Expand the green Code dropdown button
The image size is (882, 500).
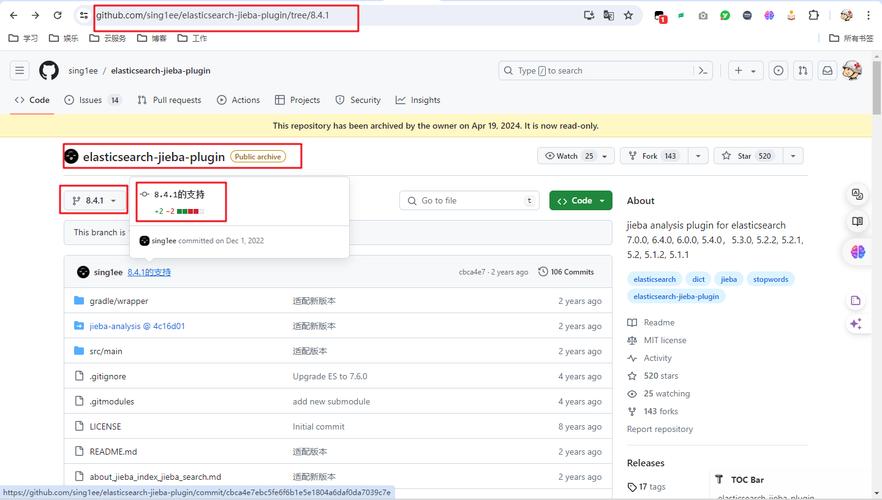[580, 200]
